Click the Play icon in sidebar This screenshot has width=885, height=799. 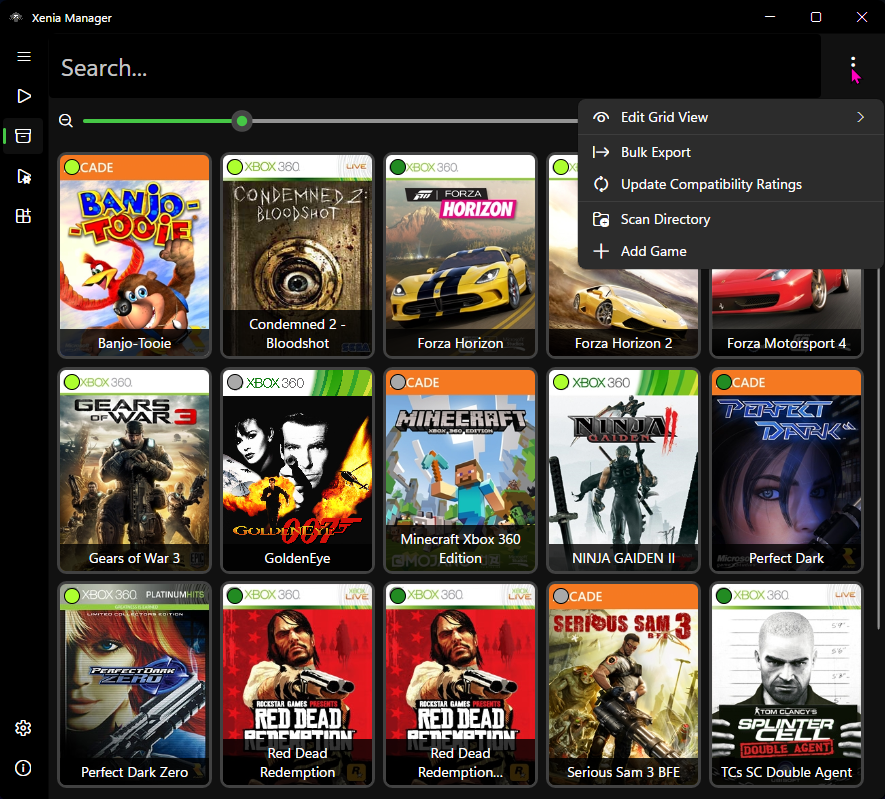coord(24,96)
